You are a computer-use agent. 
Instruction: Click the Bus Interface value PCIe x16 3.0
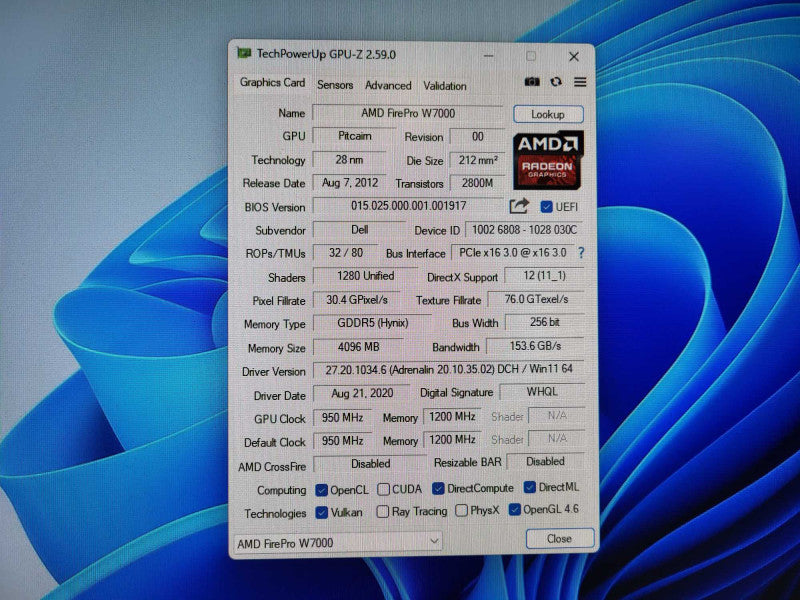[x=512, y=253]
